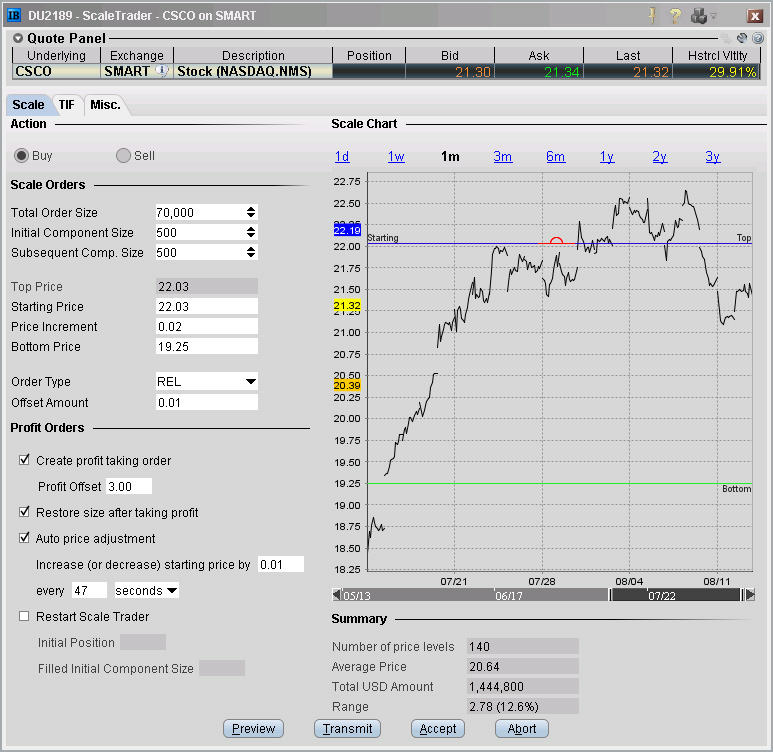Pin the ScaleTrader window with pushpin
Viewport: 773px width, 752px height.
pos(652,16)
